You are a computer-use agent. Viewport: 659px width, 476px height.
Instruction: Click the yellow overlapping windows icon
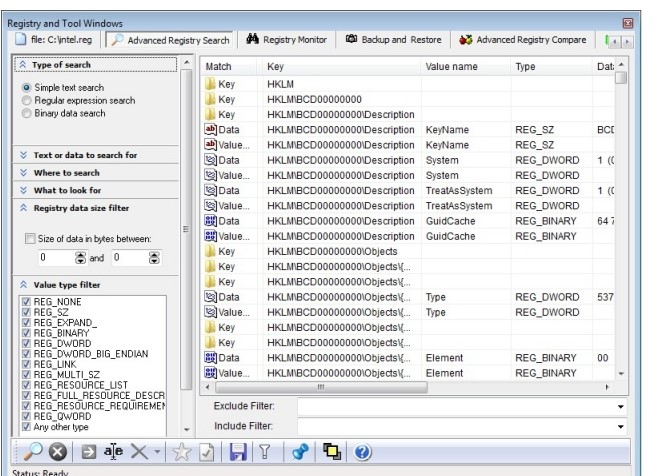point(332,452)
